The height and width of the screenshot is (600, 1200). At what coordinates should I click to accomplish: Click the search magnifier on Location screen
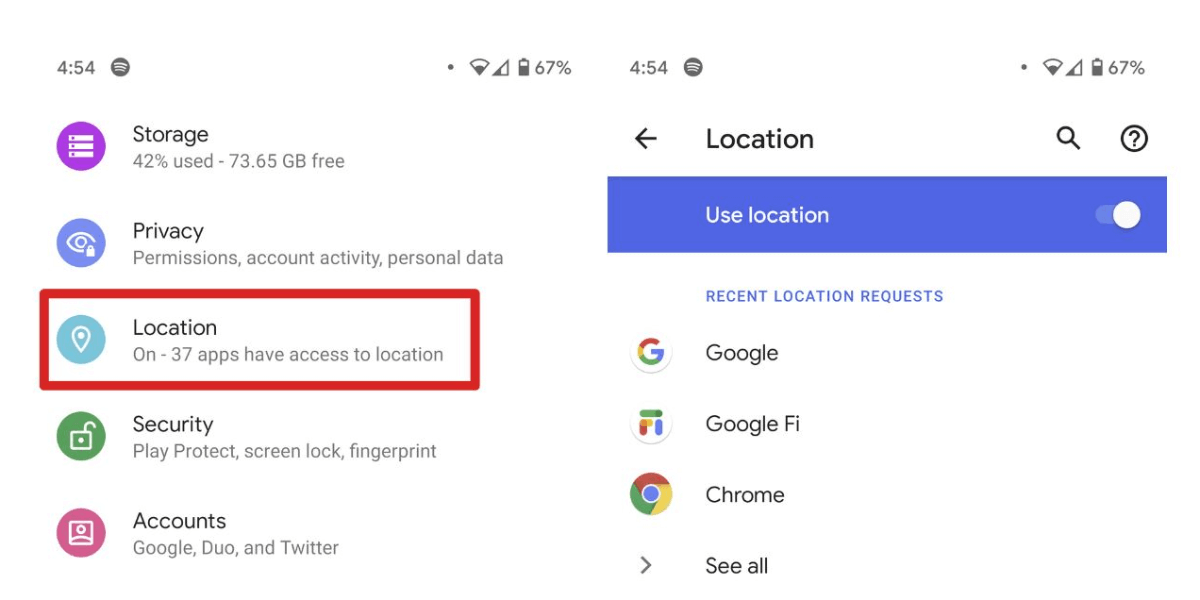pyautogui.click(x=1067, y=139)
